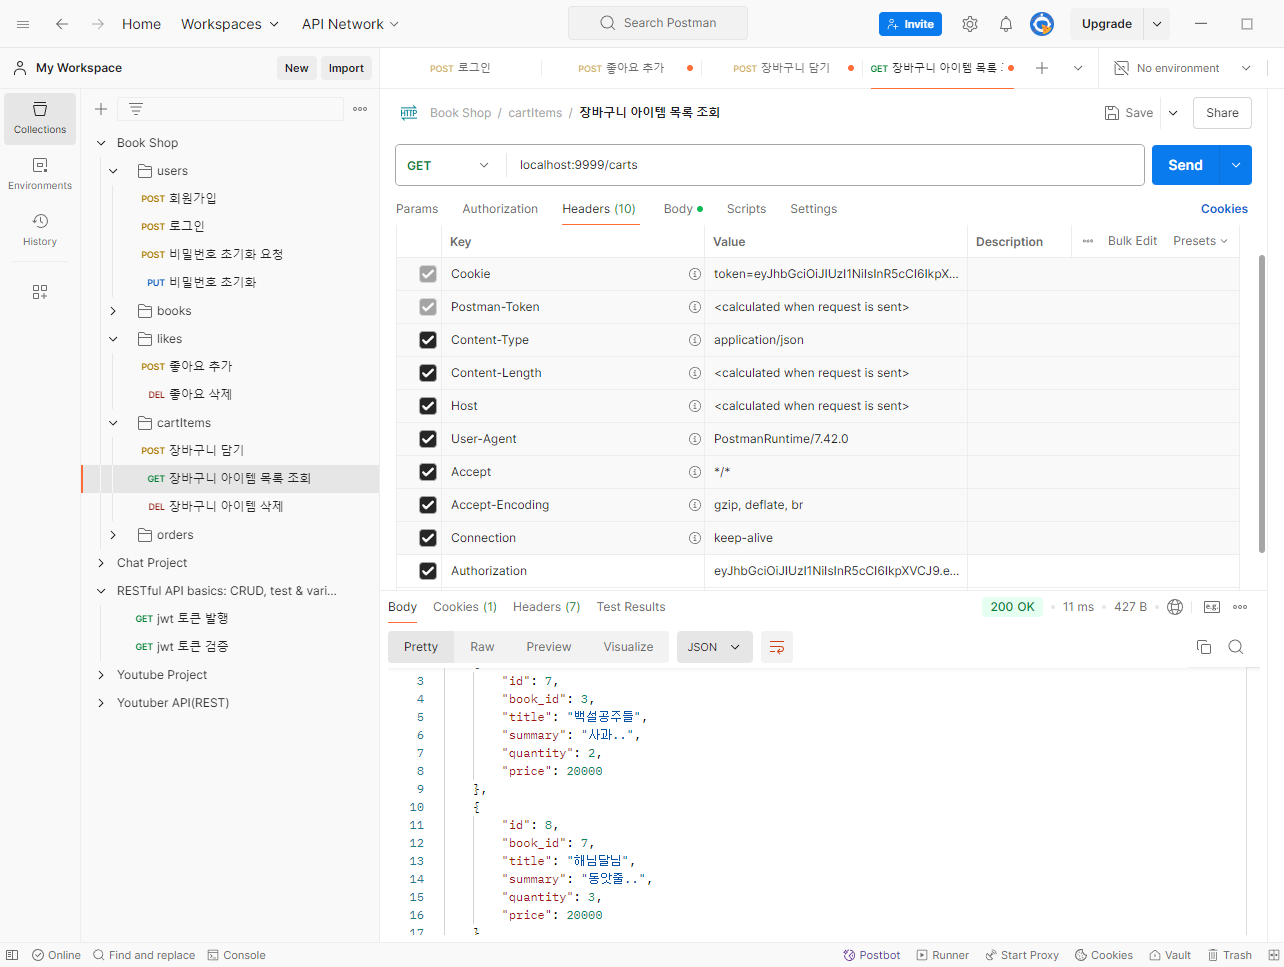Open the POST 로그인 request tab

pyautogui.click(x=460, y=68)
